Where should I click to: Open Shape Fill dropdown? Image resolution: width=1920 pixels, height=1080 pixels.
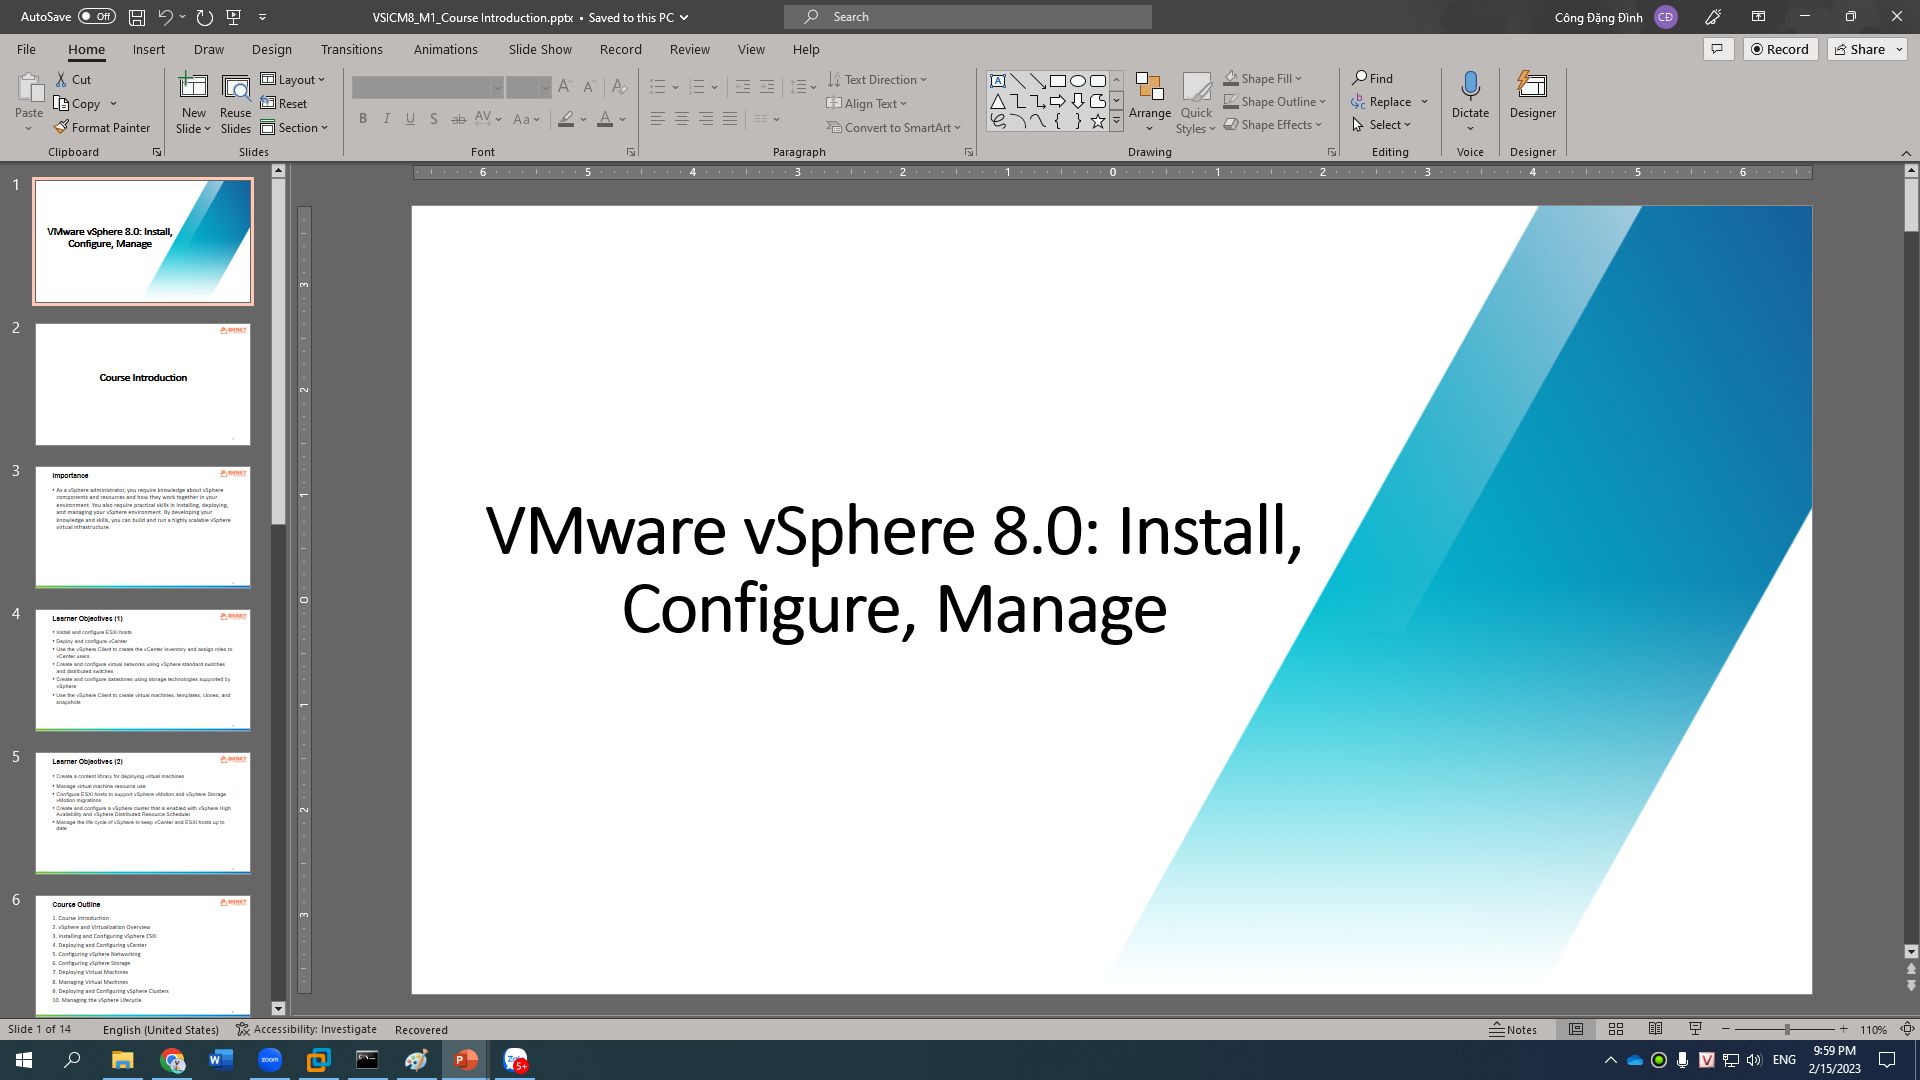pyautogui.click(x=1263, y=78)
